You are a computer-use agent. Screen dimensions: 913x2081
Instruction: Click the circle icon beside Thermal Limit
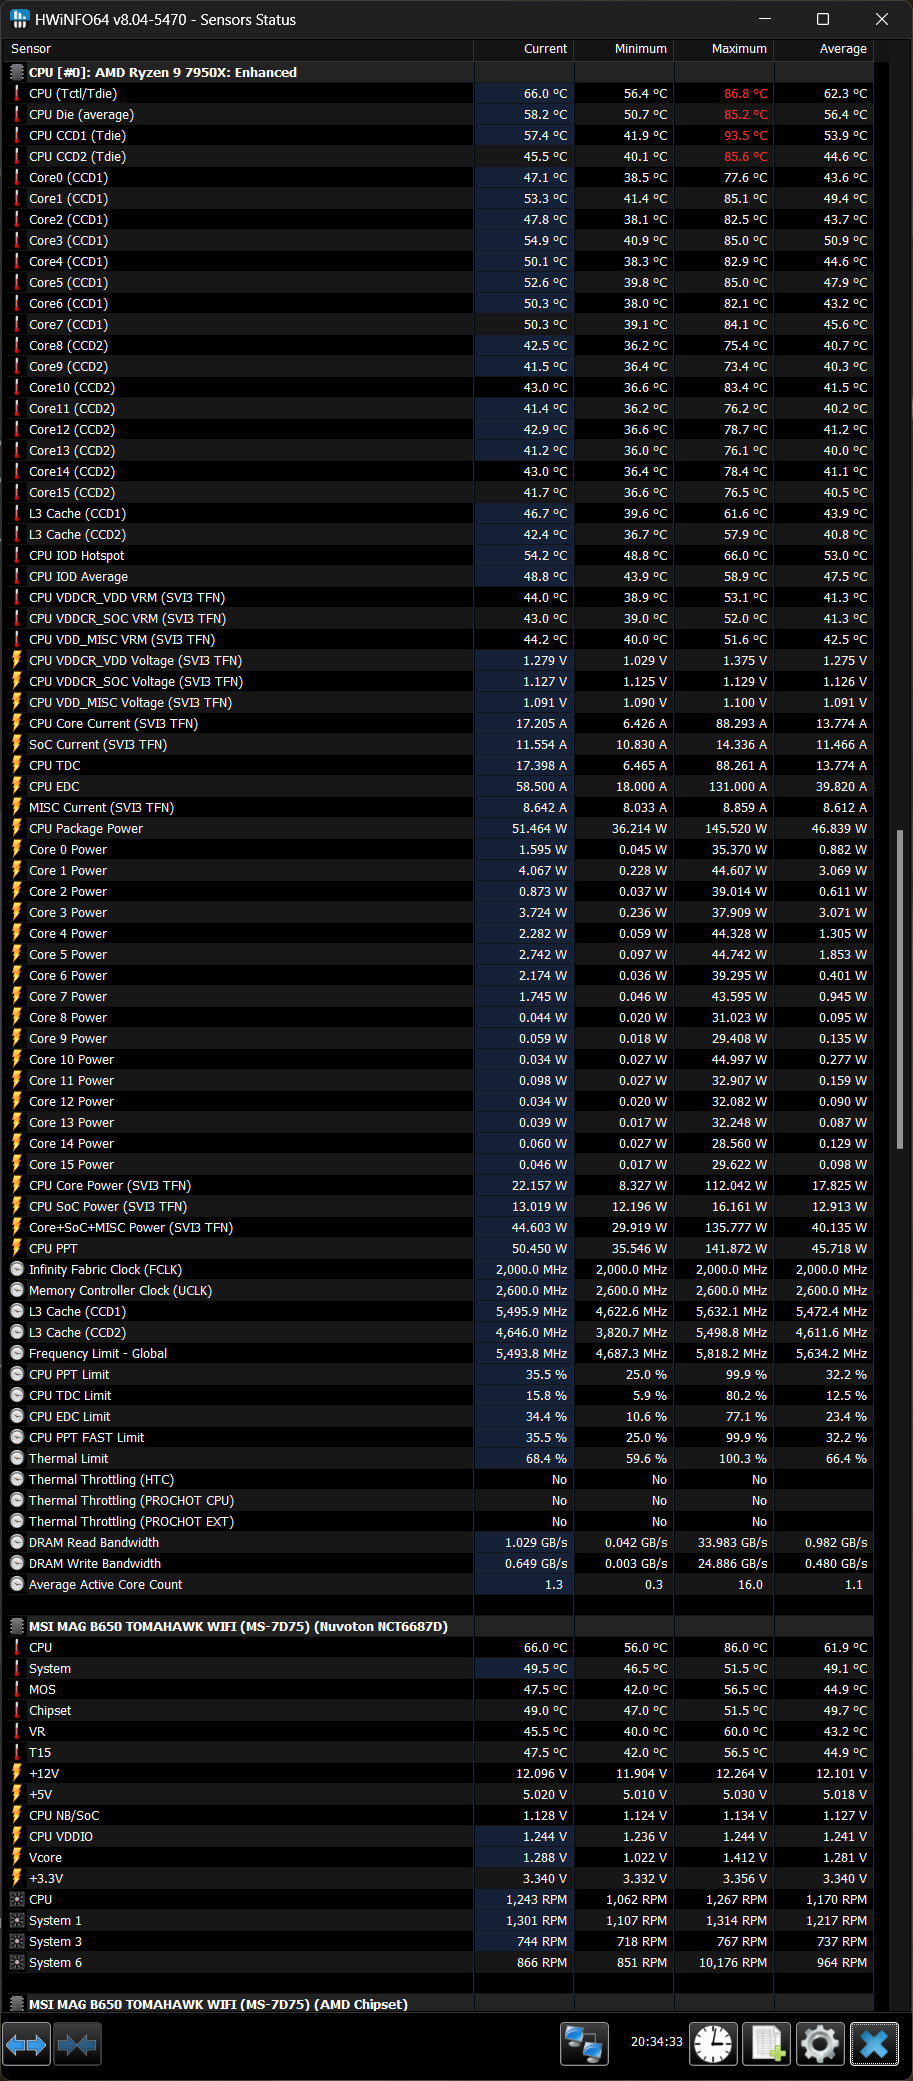tap(16, 1458)
